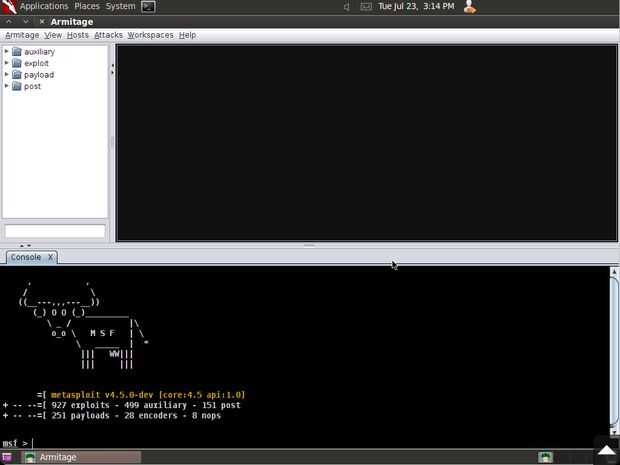Click the network connection tray icon
Screen dimensions: 620x465
[366, 7]
